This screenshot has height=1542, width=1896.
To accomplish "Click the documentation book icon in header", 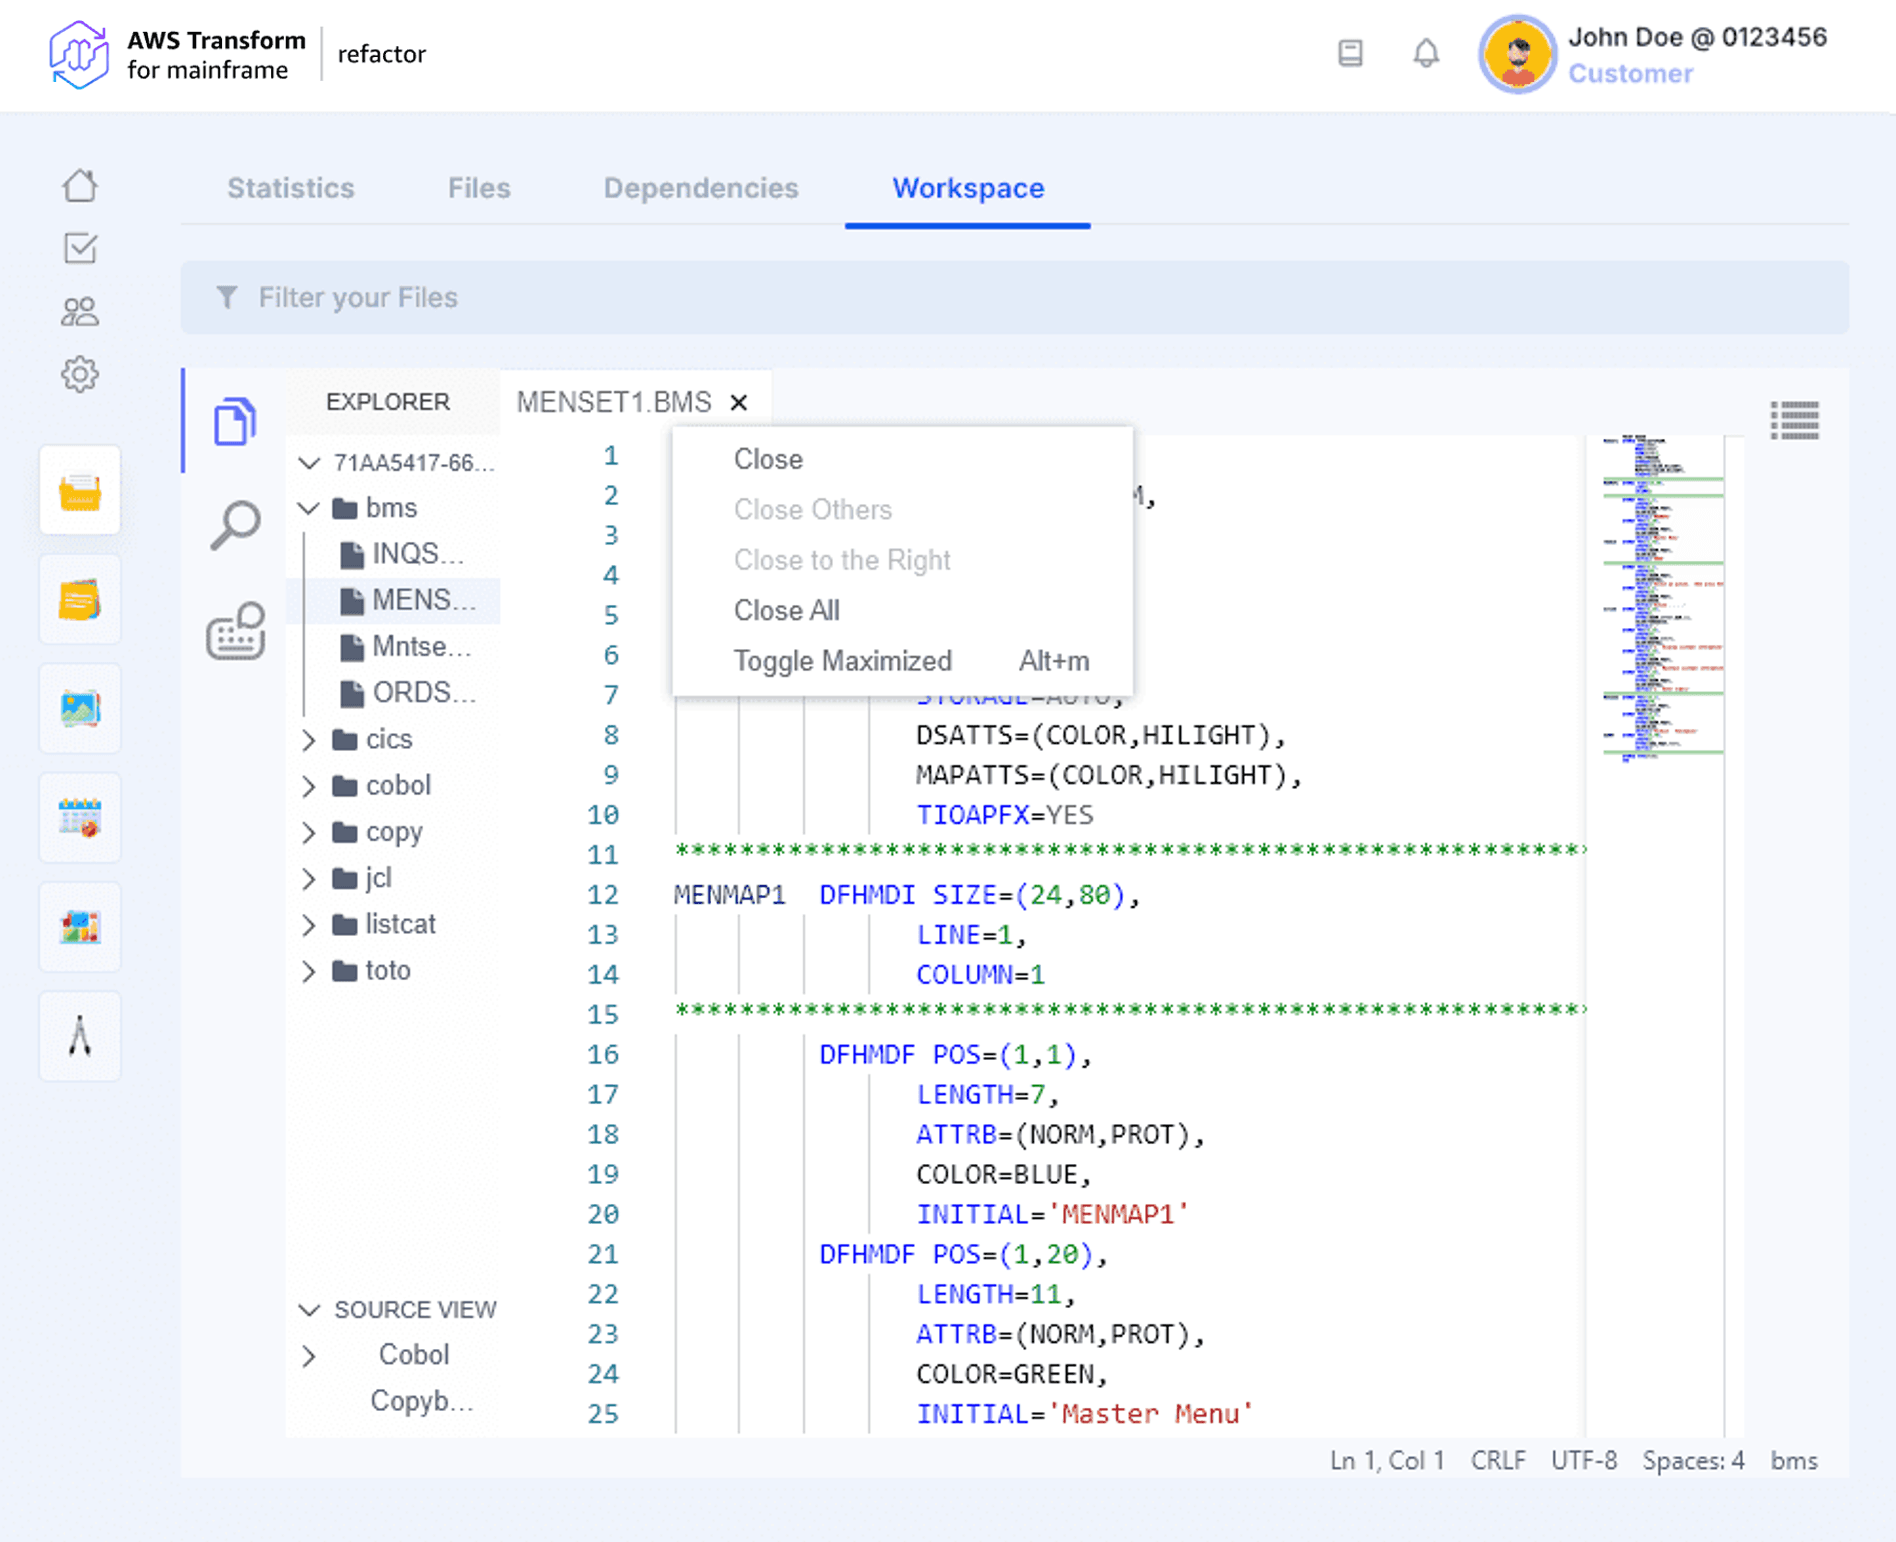I will click(1350, 53).
